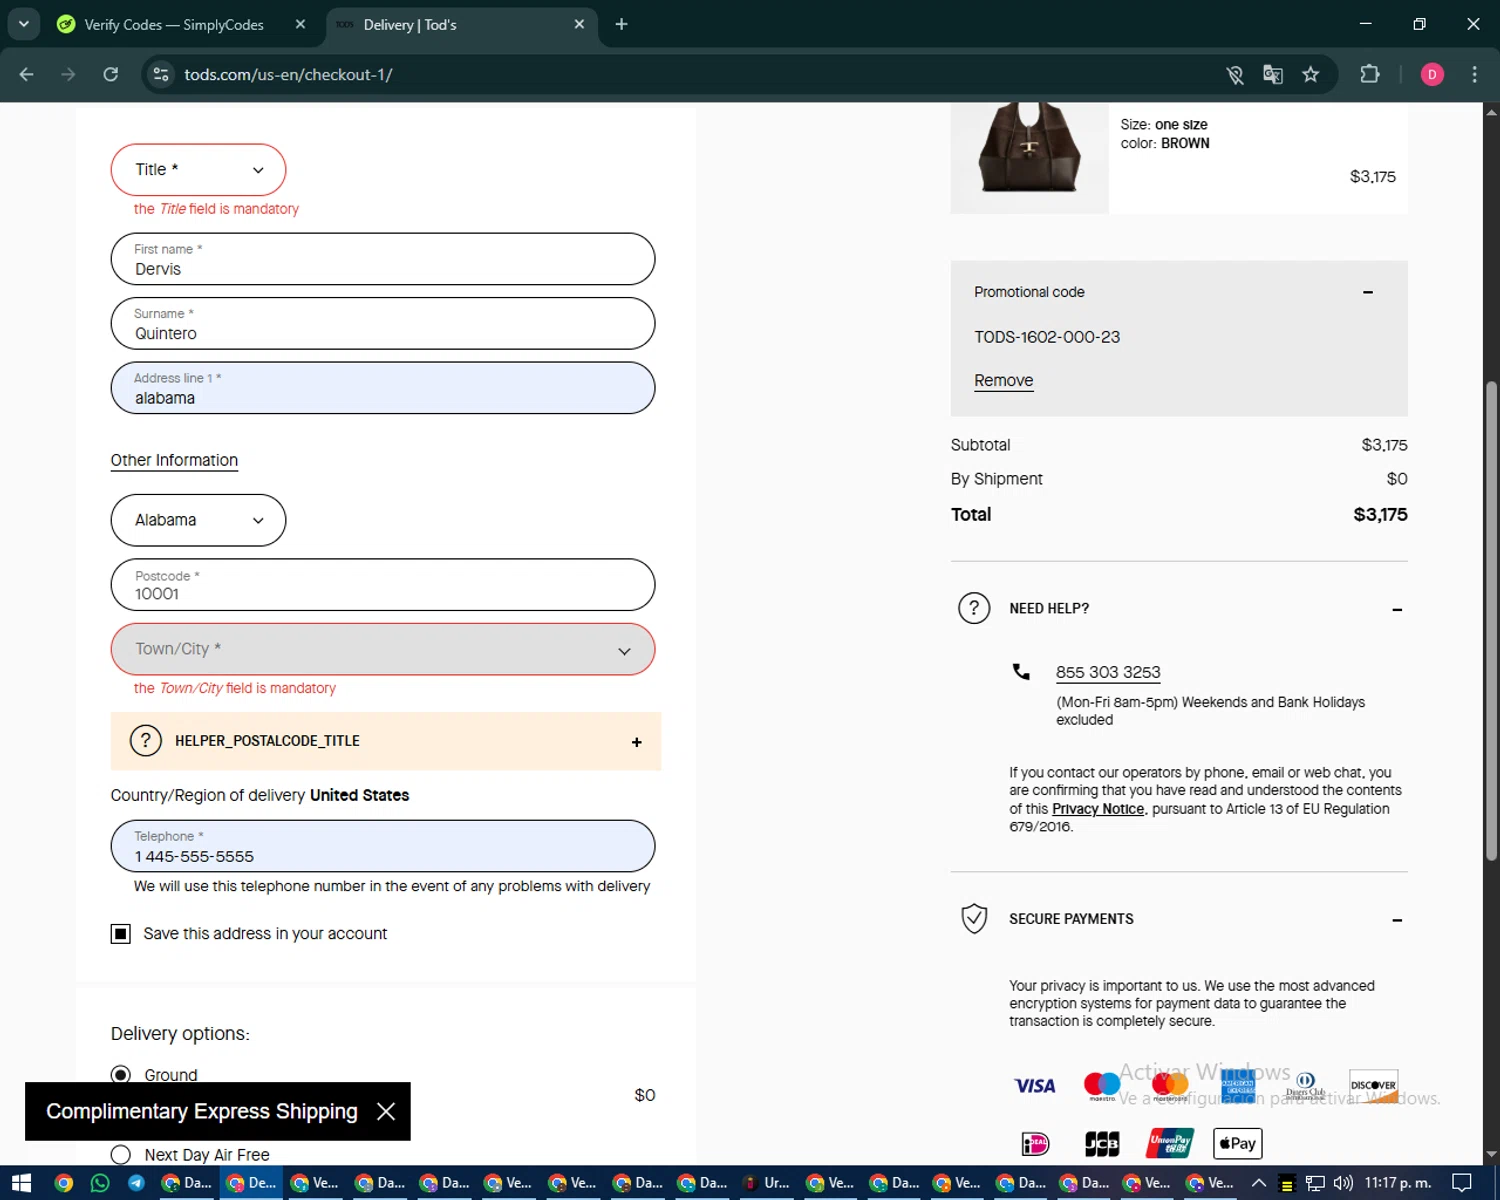Open the Title dropdown

[x=198, y=170]
